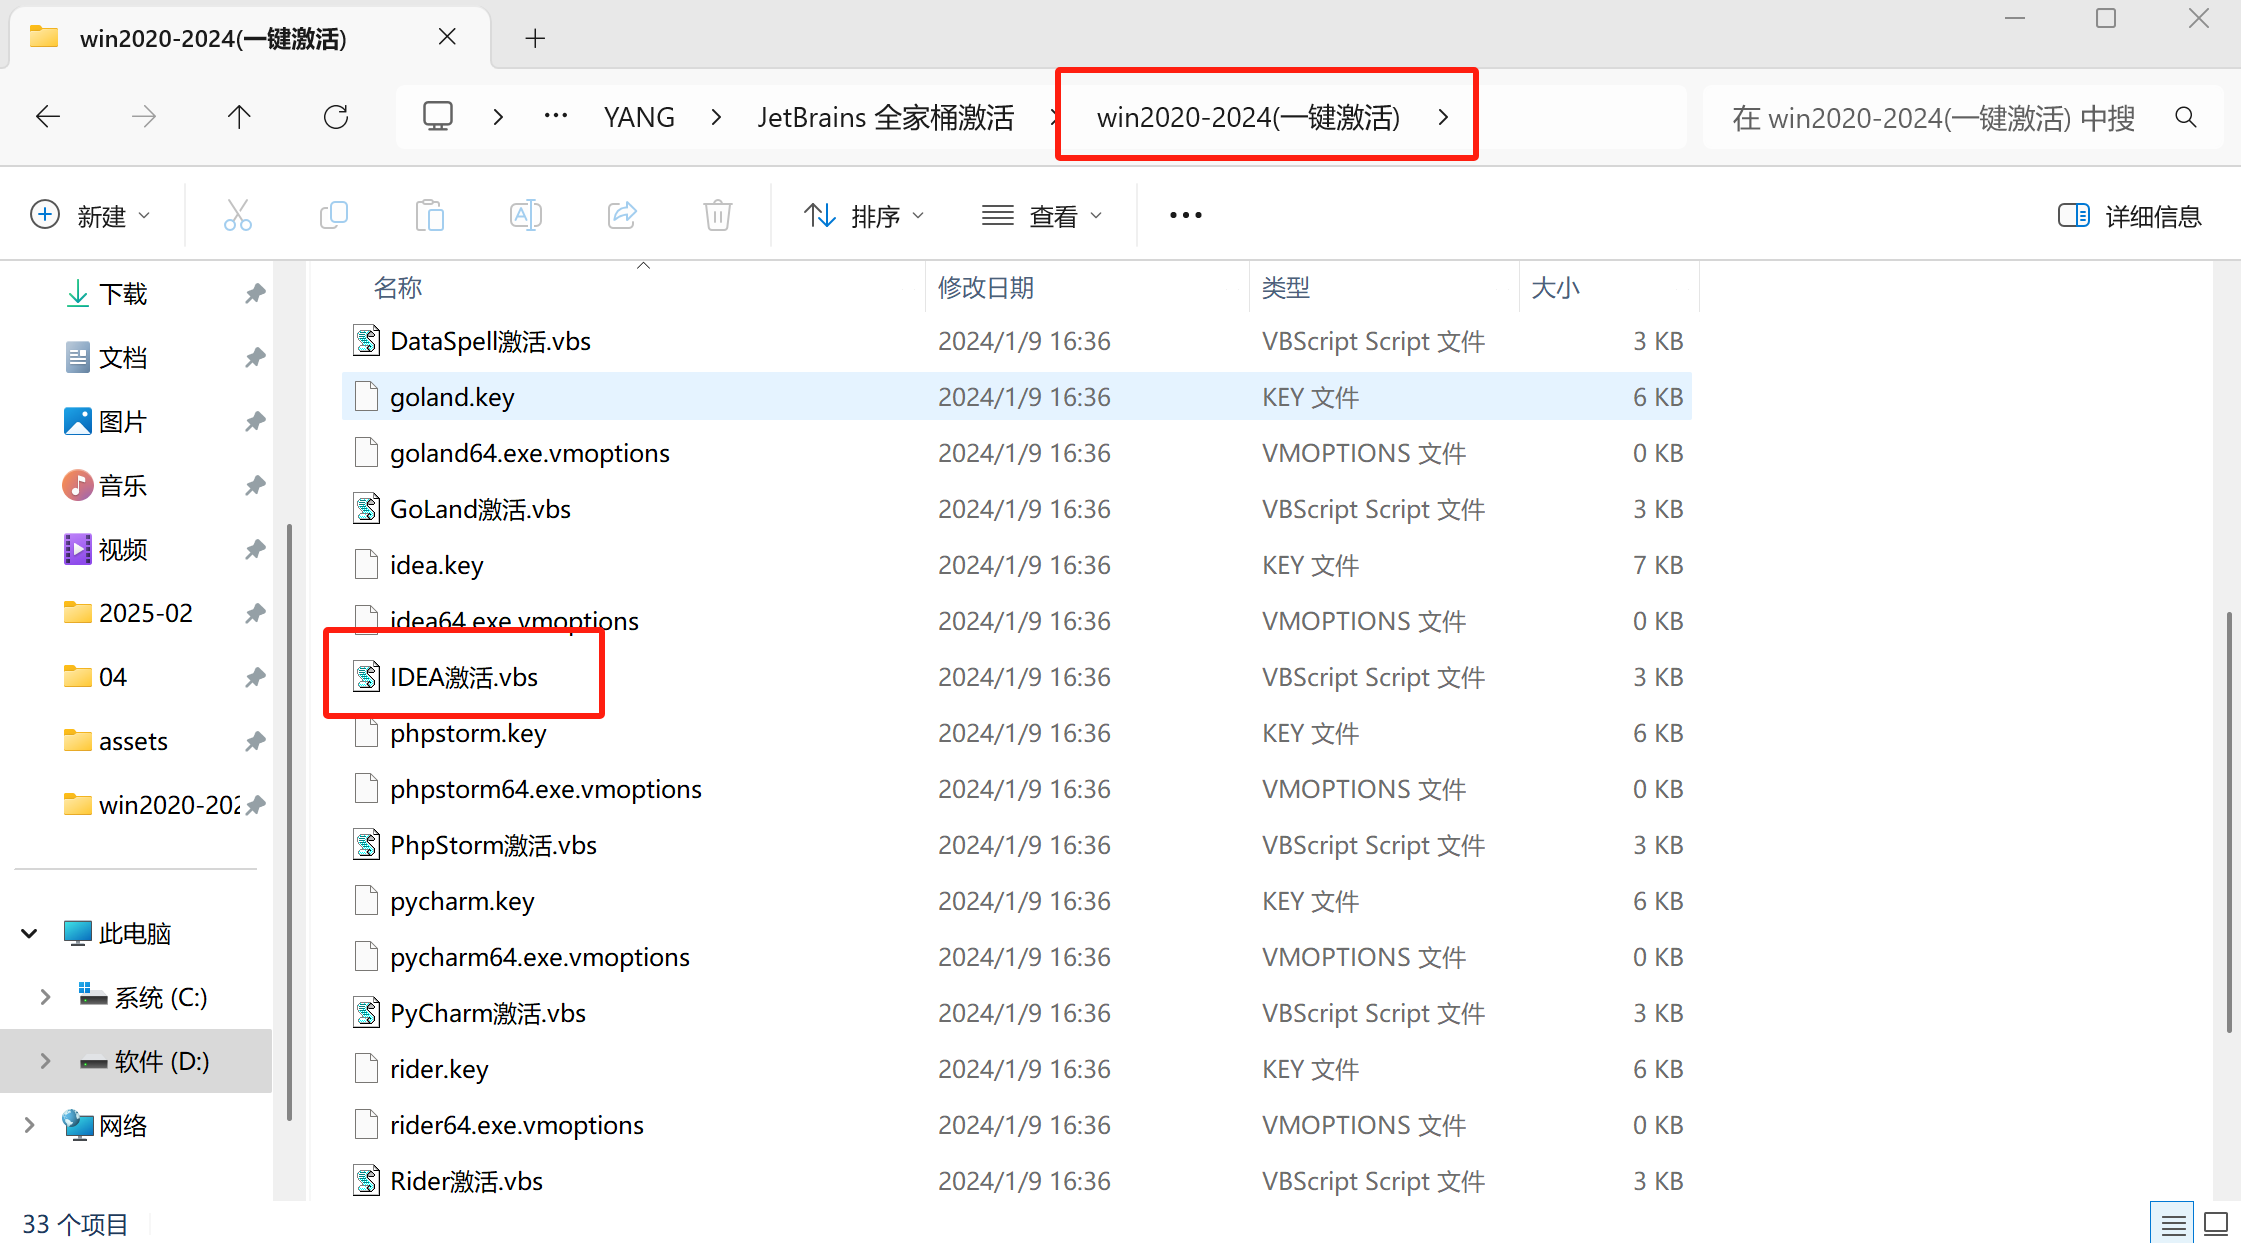Open 音乐 in Quick access

tap(123, 485)
